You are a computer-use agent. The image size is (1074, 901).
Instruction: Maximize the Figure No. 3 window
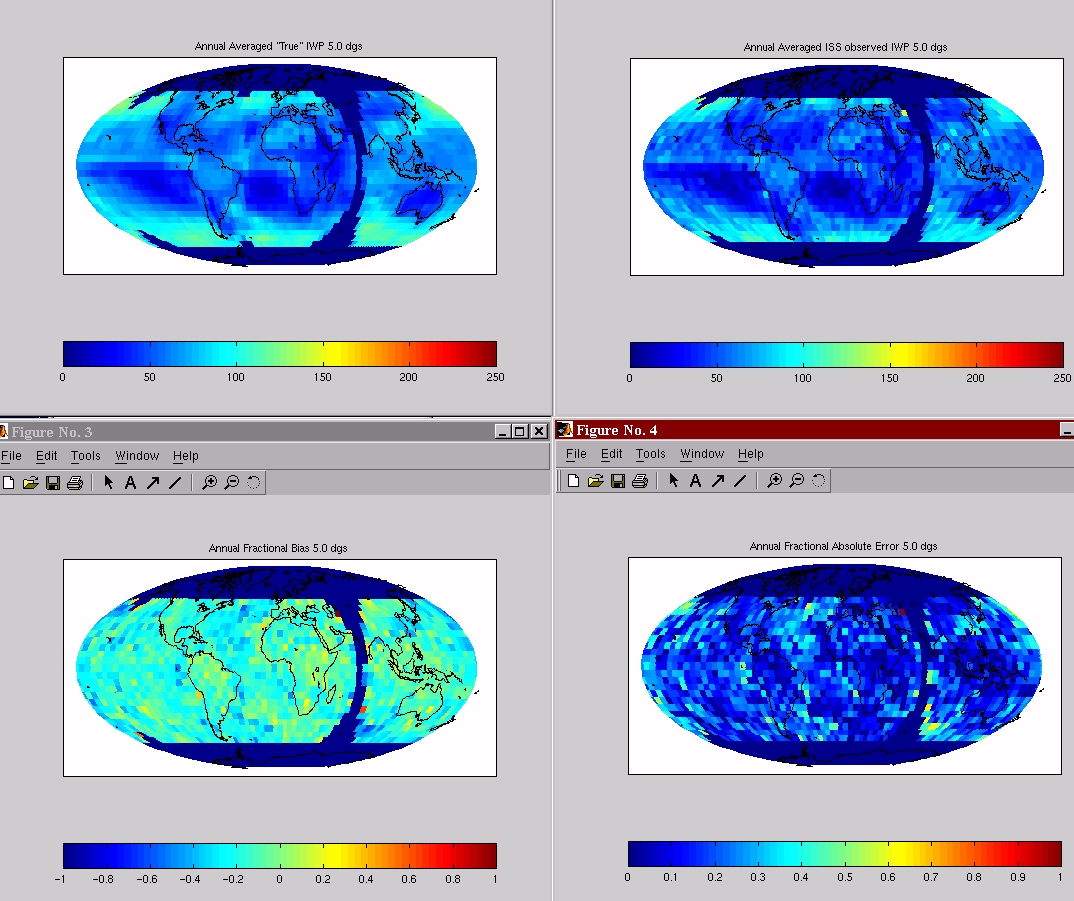(x=520, y=432)
